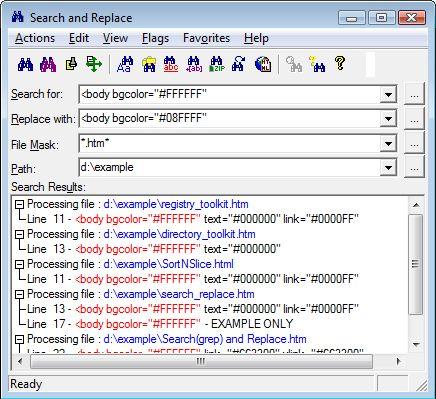Open the File Mask dropdown list
Viewport: 436px width, 399px height.
click(388, 144)
